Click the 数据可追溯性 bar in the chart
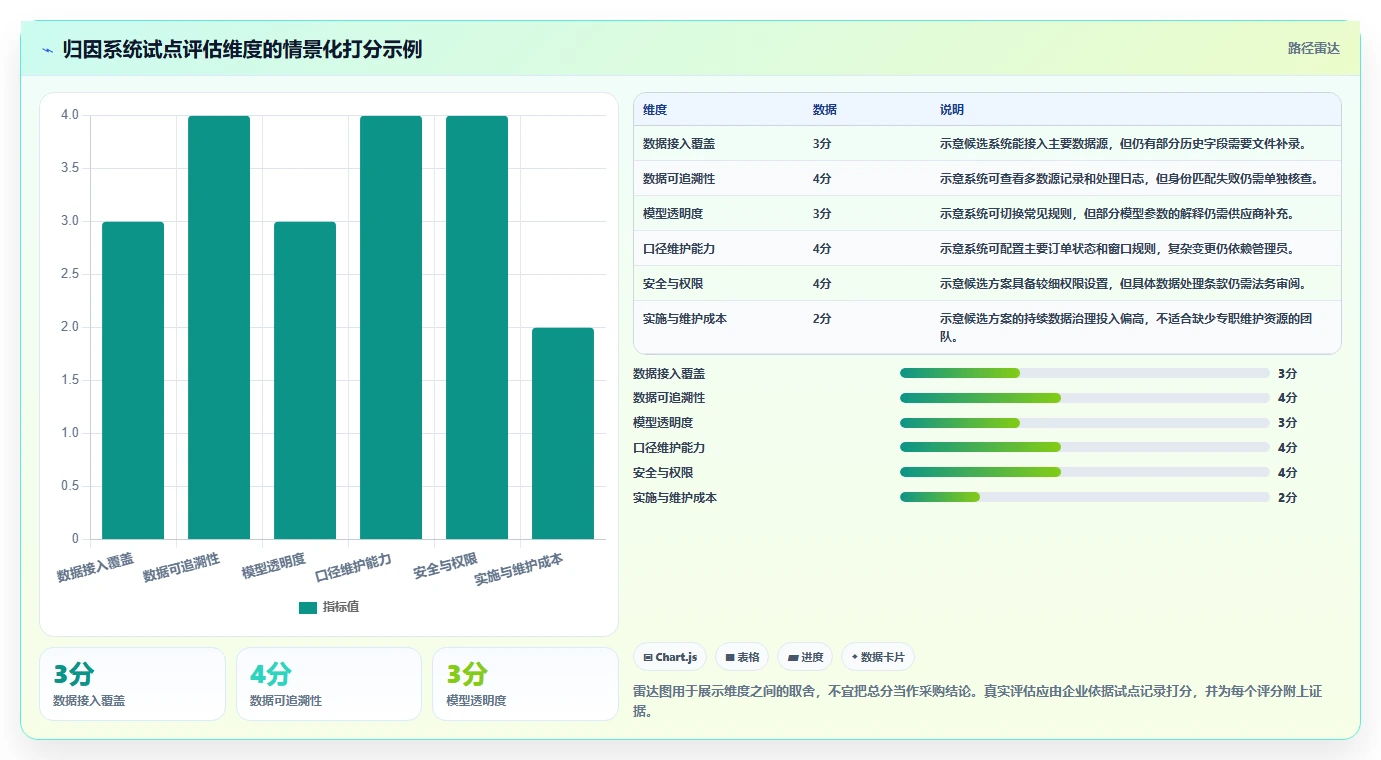 [x=219, y=327]
